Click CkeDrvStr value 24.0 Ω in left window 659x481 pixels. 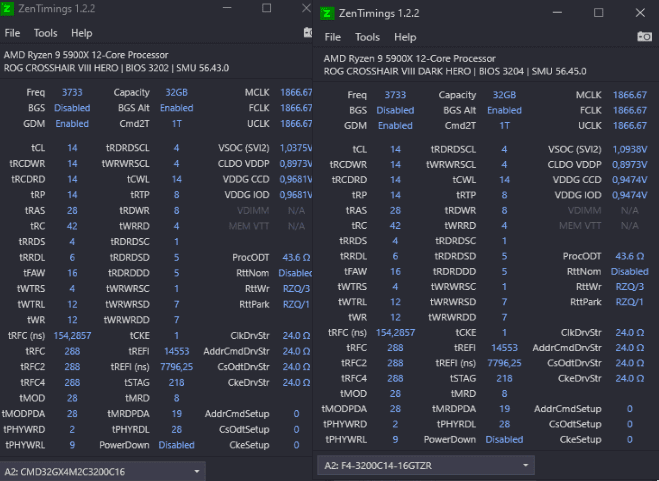pyautogui.click(x=296, y=383)
